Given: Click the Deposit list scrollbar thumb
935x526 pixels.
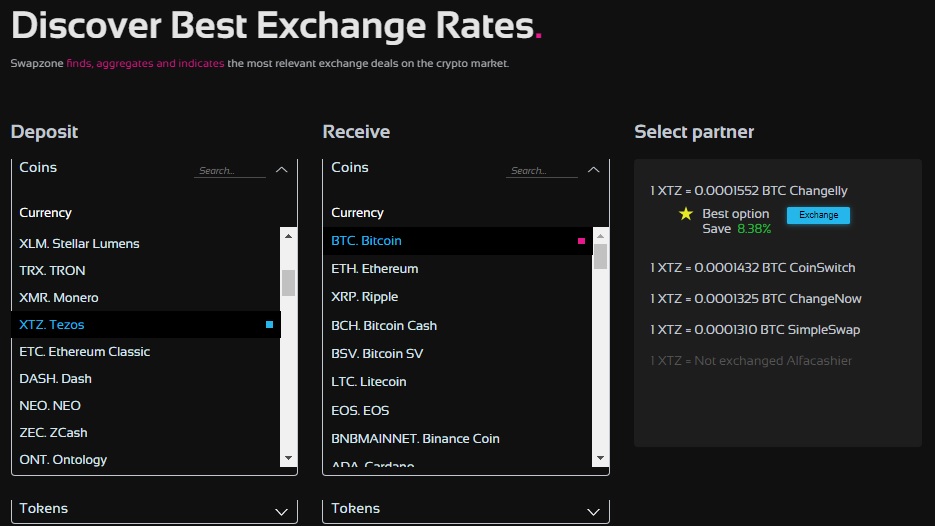Looking at the screenshot, I should 288,283.
